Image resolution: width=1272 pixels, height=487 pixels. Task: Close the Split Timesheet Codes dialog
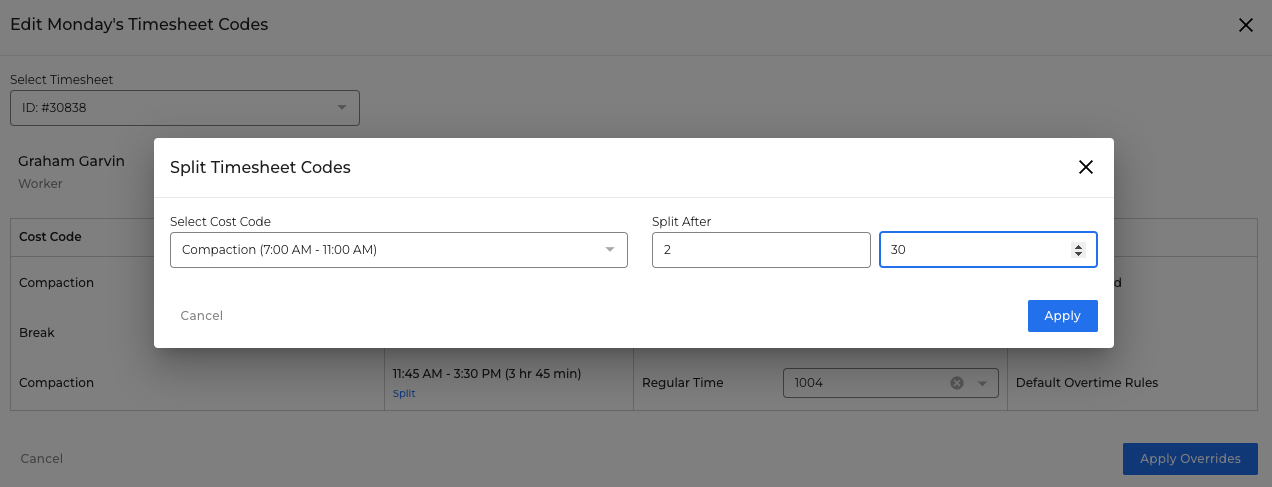click(1086, 167)
